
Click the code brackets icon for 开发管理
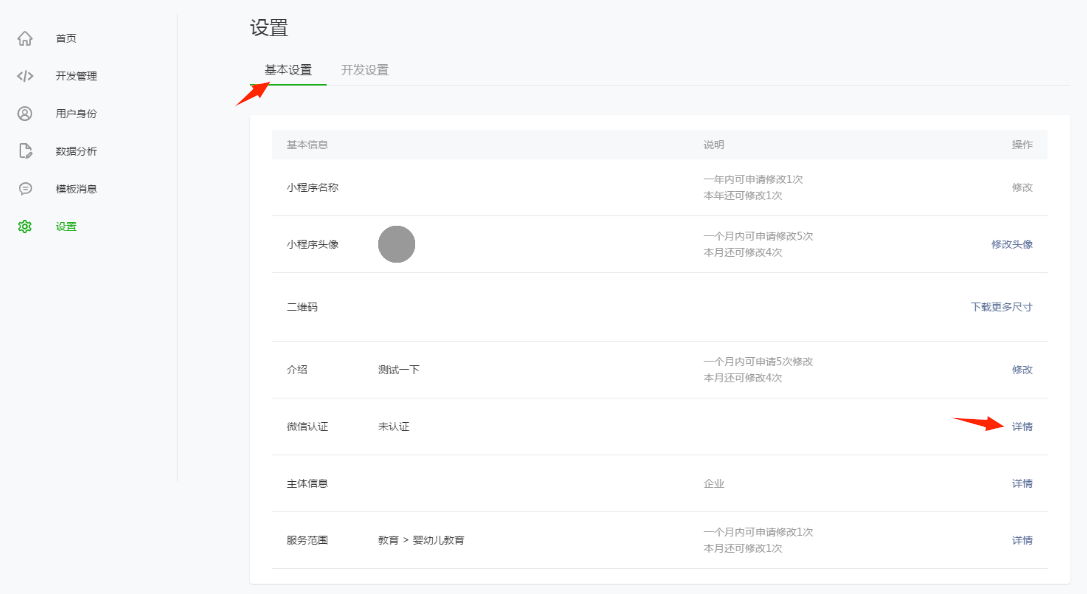click(x=25, y=76)
